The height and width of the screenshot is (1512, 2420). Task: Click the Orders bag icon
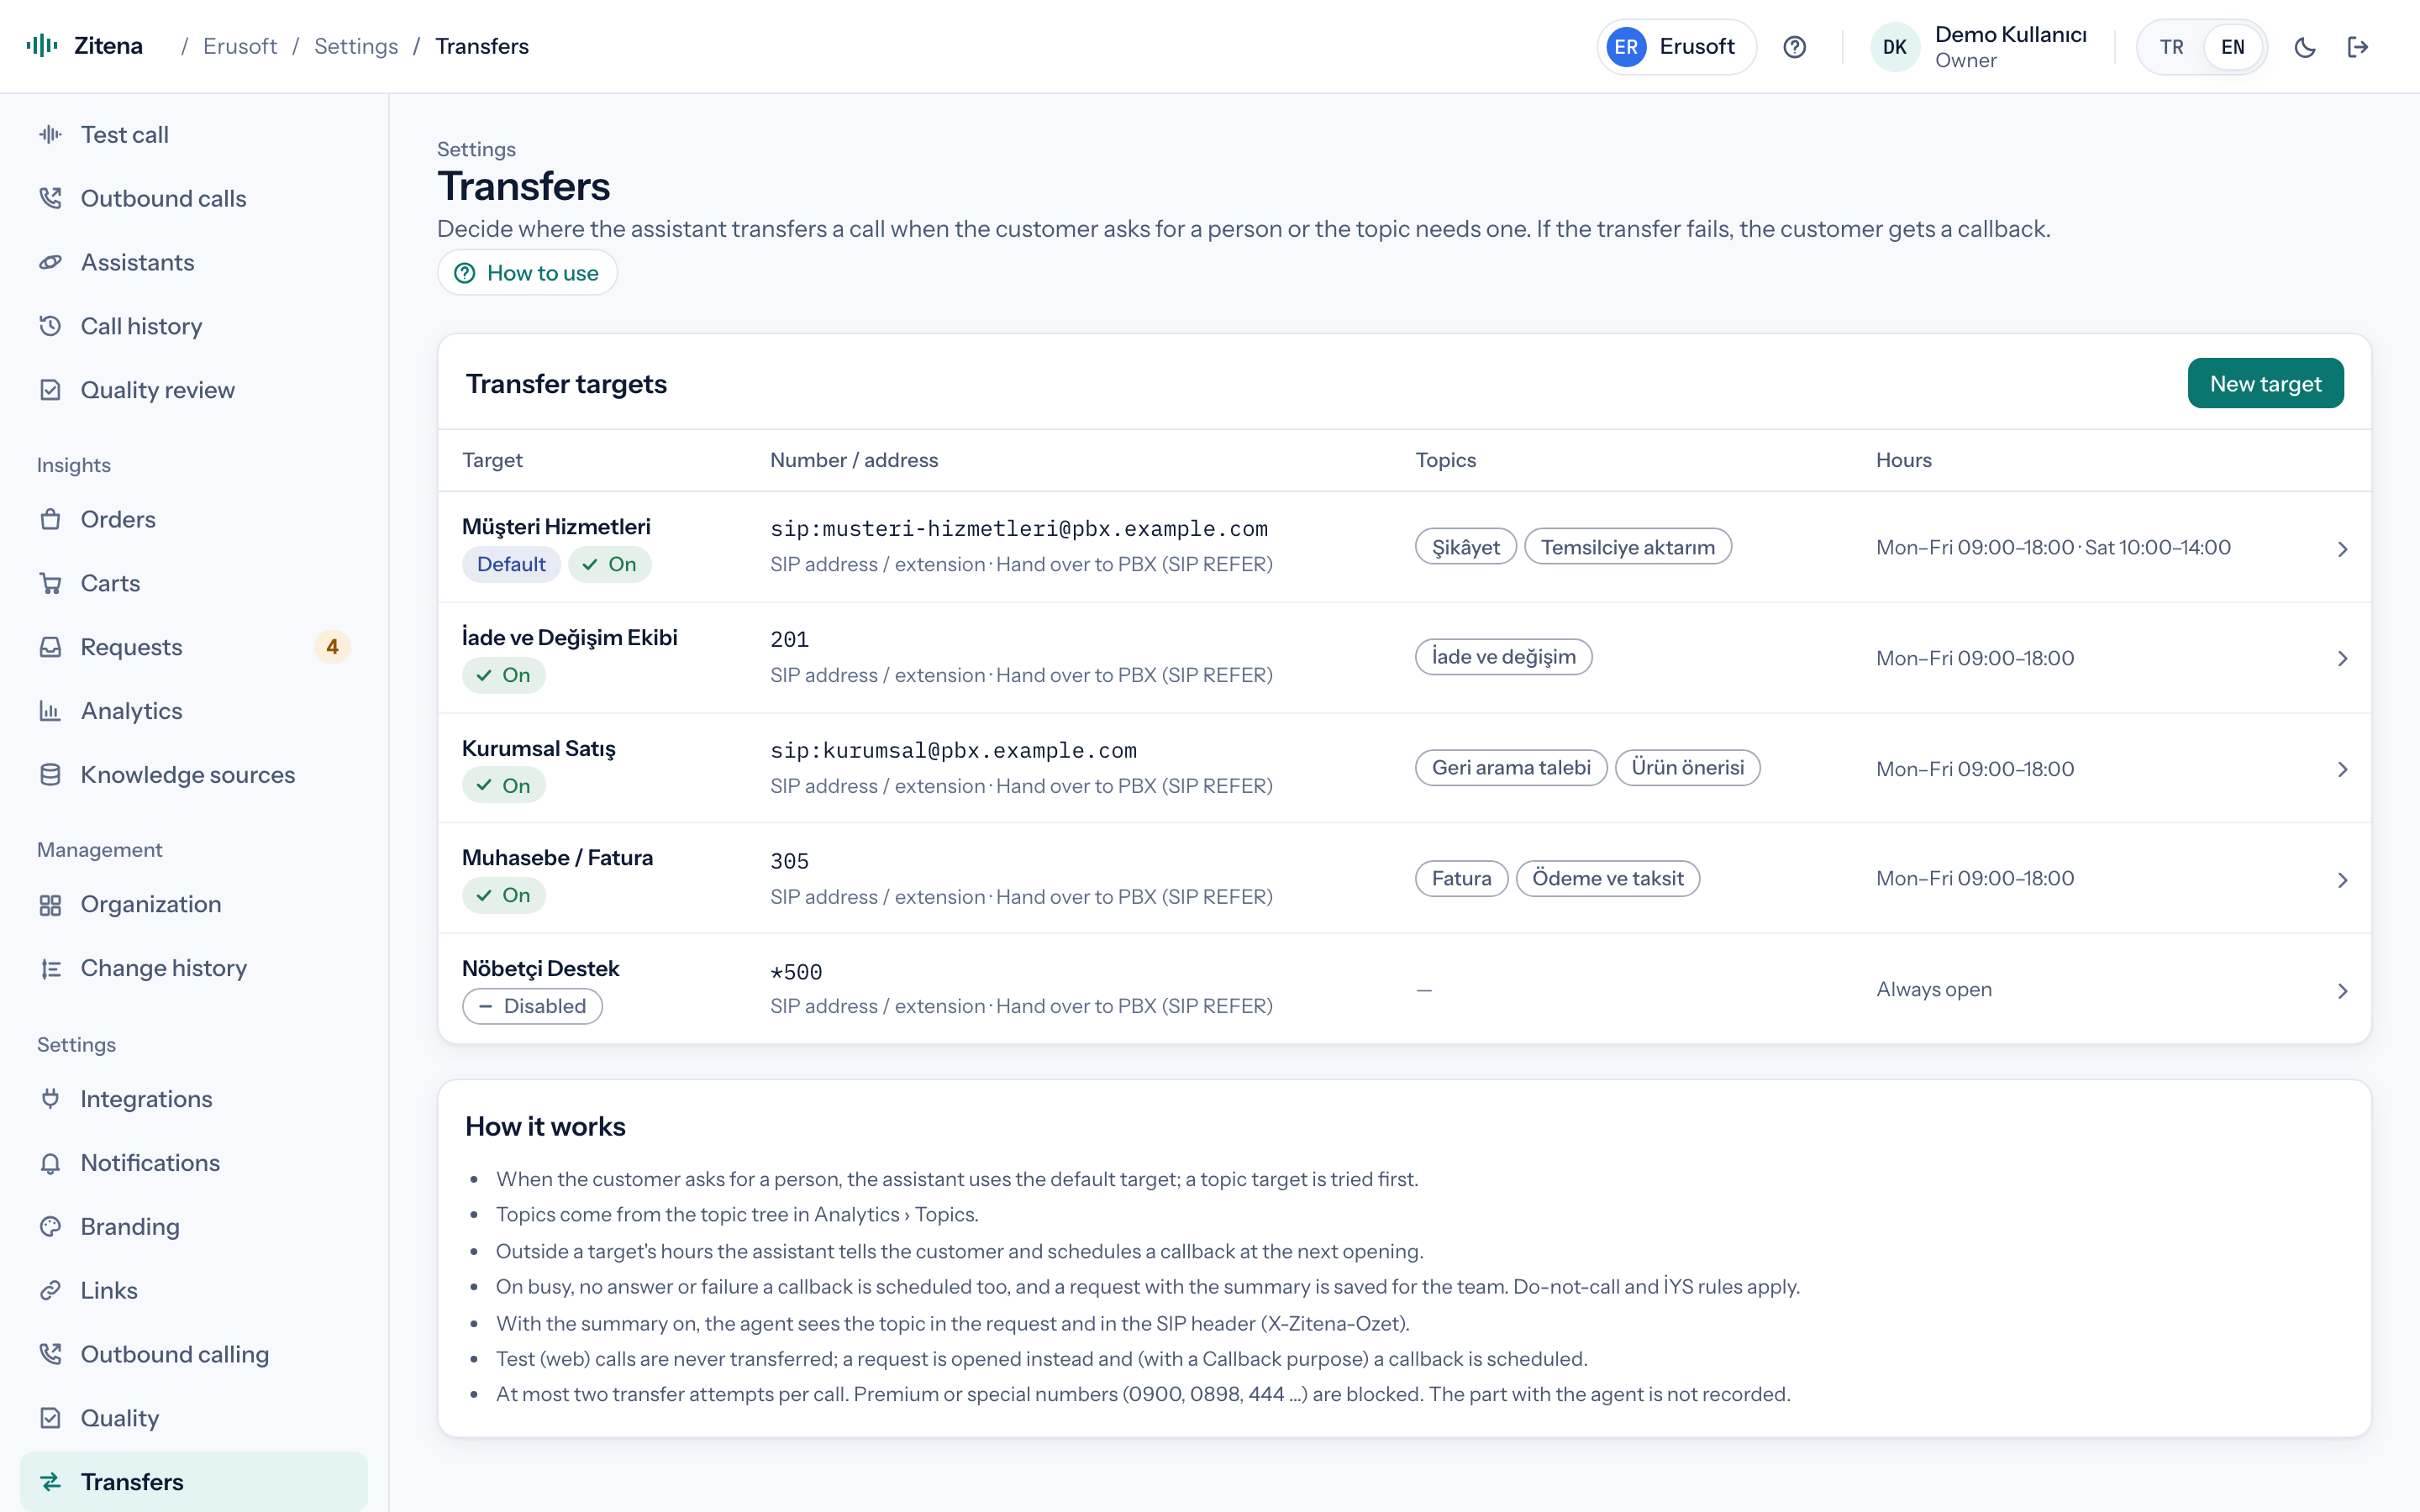pos(50,519)
